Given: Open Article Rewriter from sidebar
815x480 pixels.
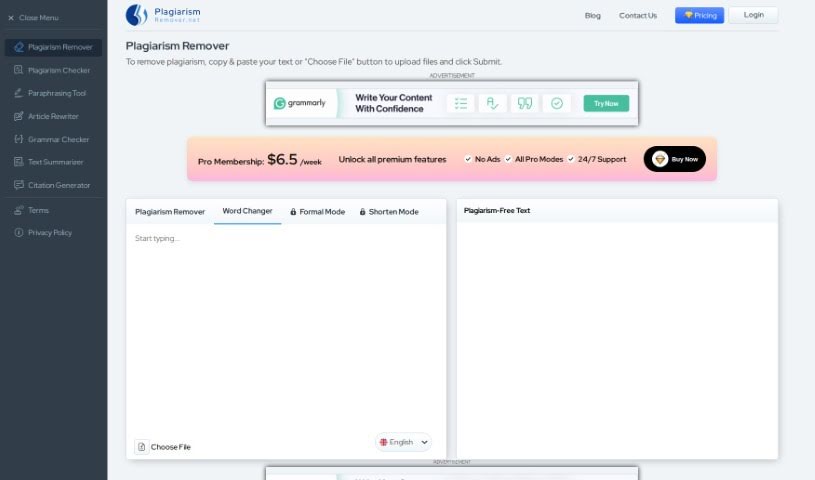Looking at the screenshot, I should point(54,116).
